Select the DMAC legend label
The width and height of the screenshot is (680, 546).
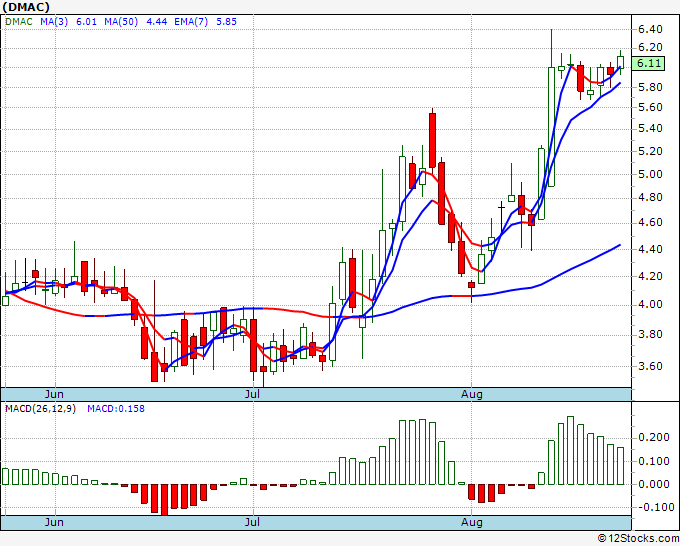pos(19,22)
